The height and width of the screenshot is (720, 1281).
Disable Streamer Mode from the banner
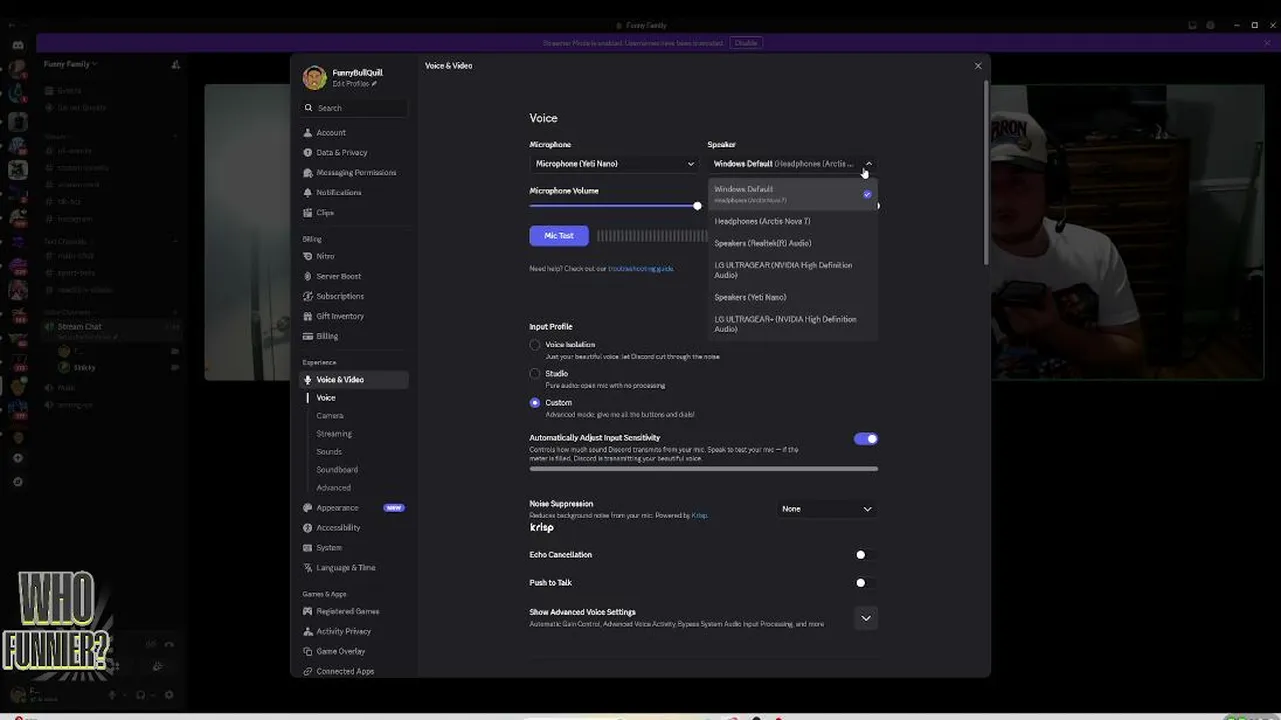click(746, 43)
